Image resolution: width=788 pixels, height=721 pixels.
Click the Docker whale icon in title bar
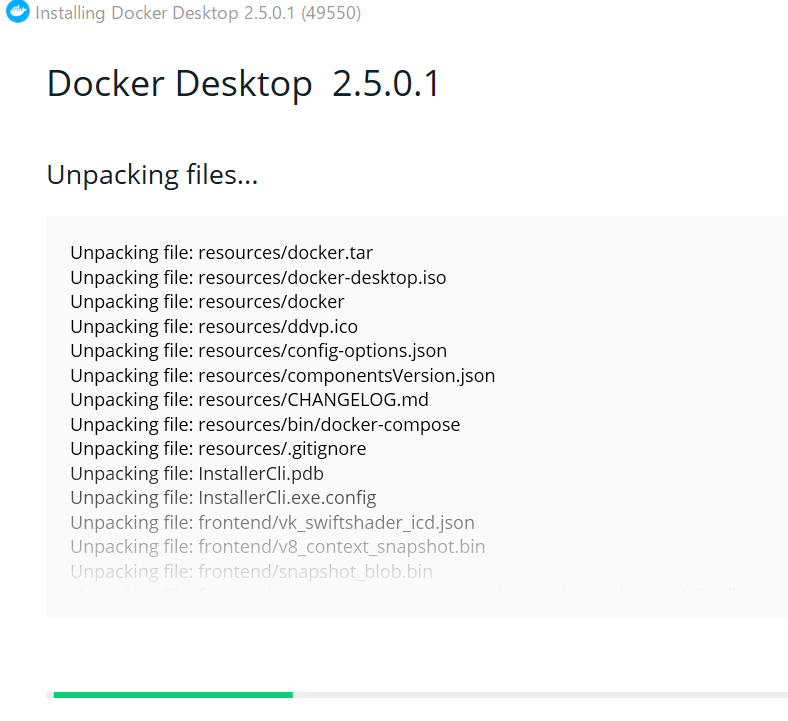18,12
